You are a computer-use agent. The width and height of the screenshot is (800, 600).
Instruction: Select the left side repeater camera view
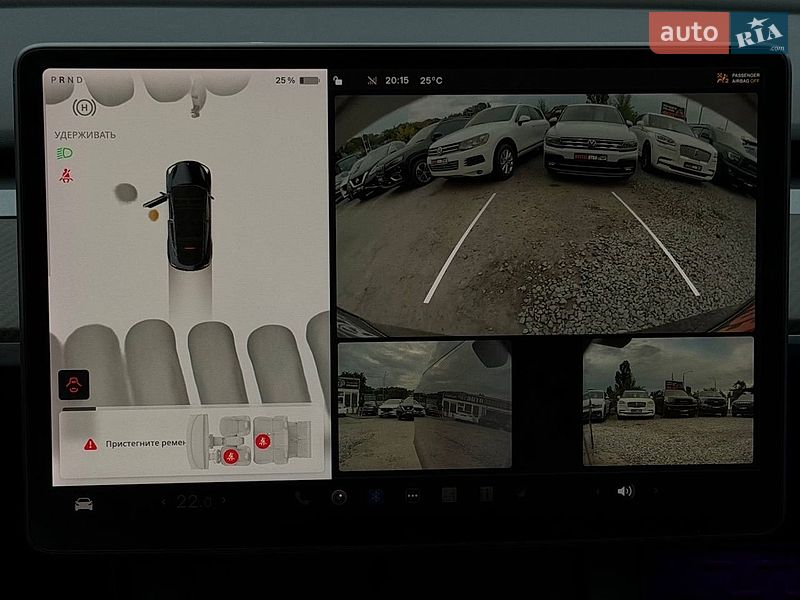pos(424,405)
